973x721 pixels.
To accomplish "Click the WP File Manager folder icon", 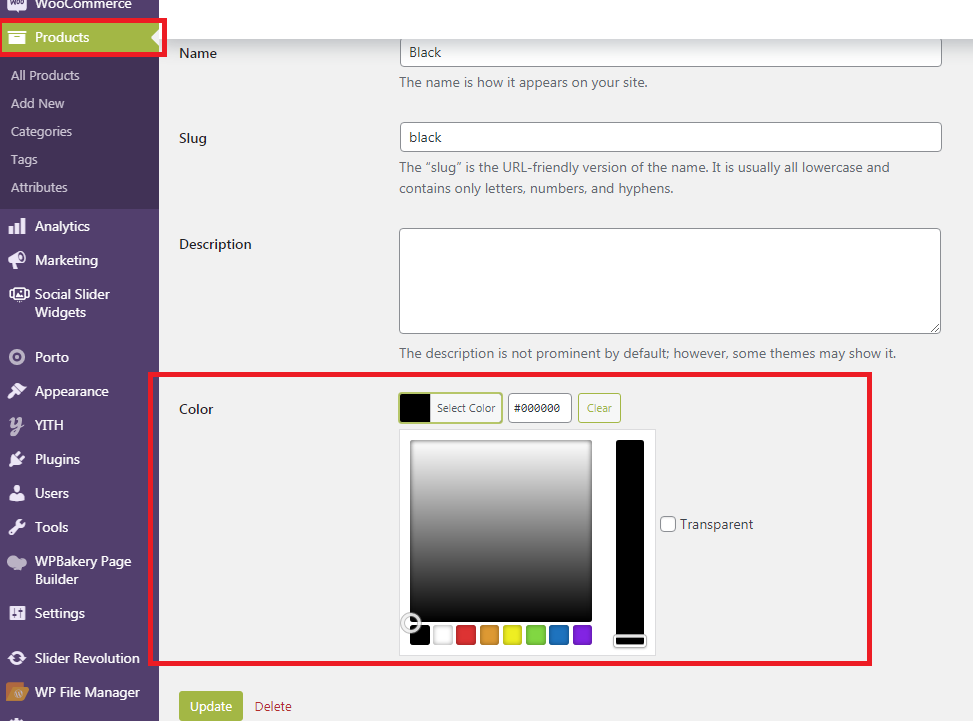I will pos(17,692).
